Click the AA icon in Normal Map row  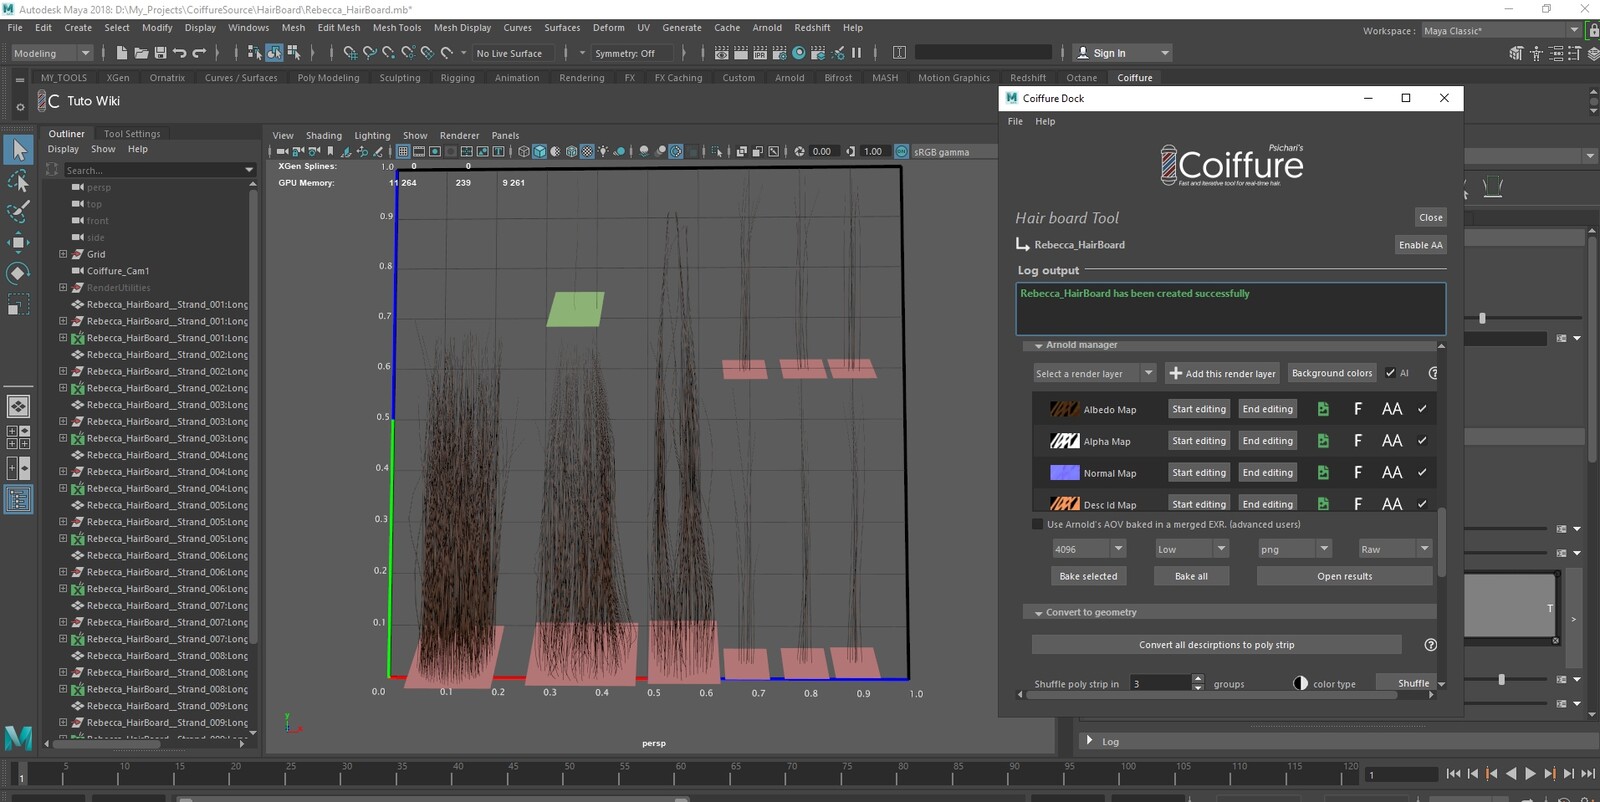click(1392, 473)
